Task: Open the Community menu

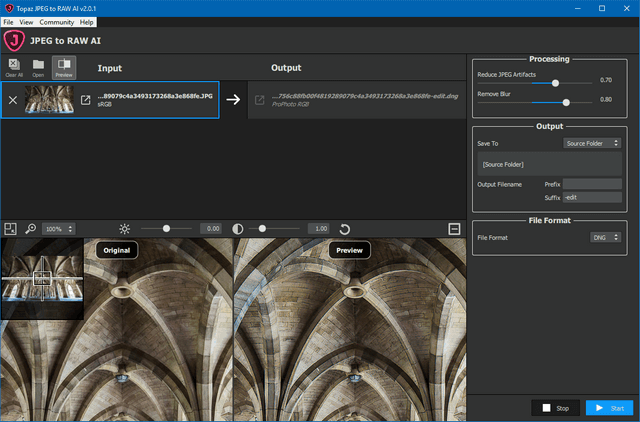Action: pos(56,21)
